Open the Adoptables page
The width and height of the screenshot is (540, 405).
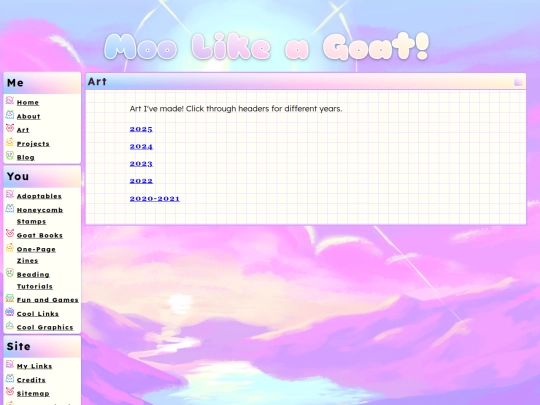[x=39, y=196]
